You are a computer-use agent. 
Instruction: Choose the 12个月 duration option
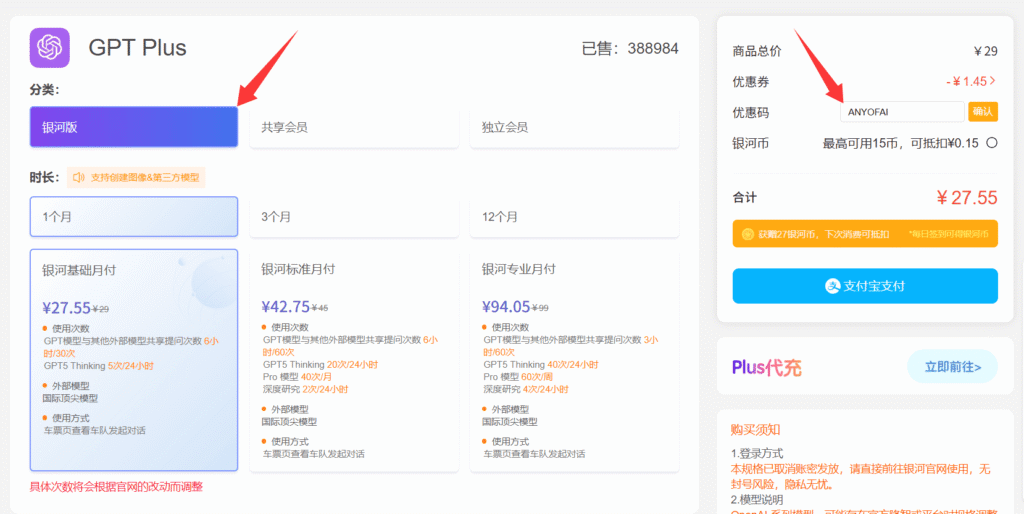[575, 217]
